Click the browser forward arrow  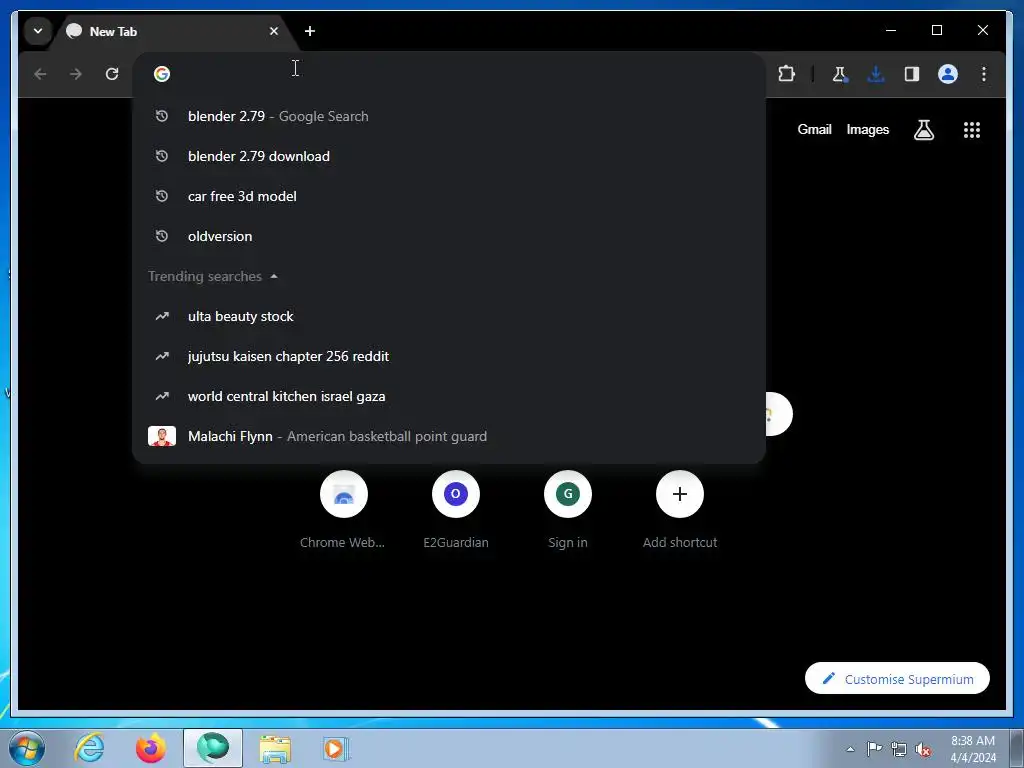pos(76,74)
